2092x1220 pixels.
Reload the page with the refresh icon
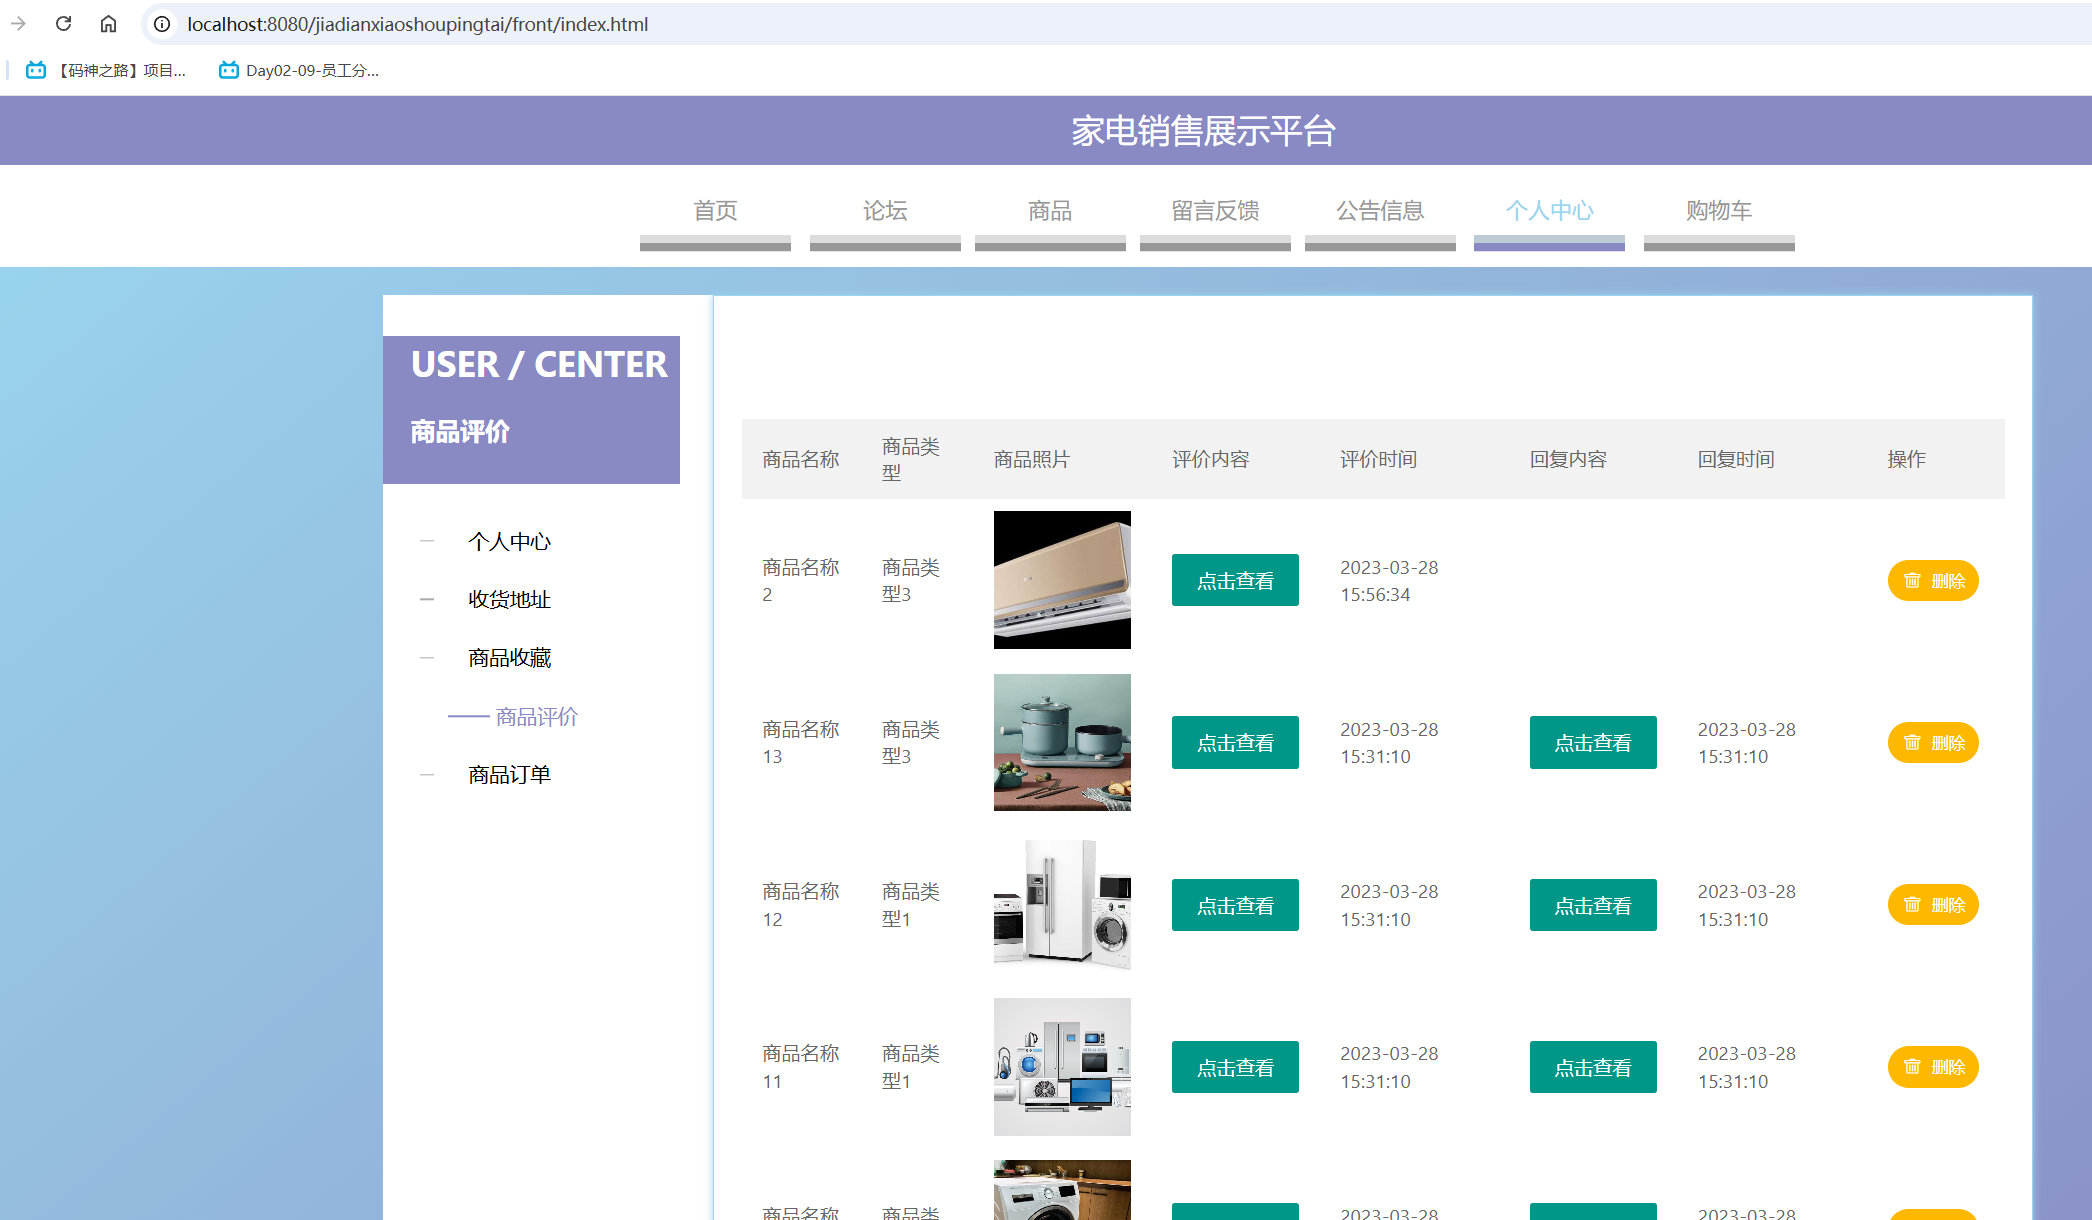point(63,24)
